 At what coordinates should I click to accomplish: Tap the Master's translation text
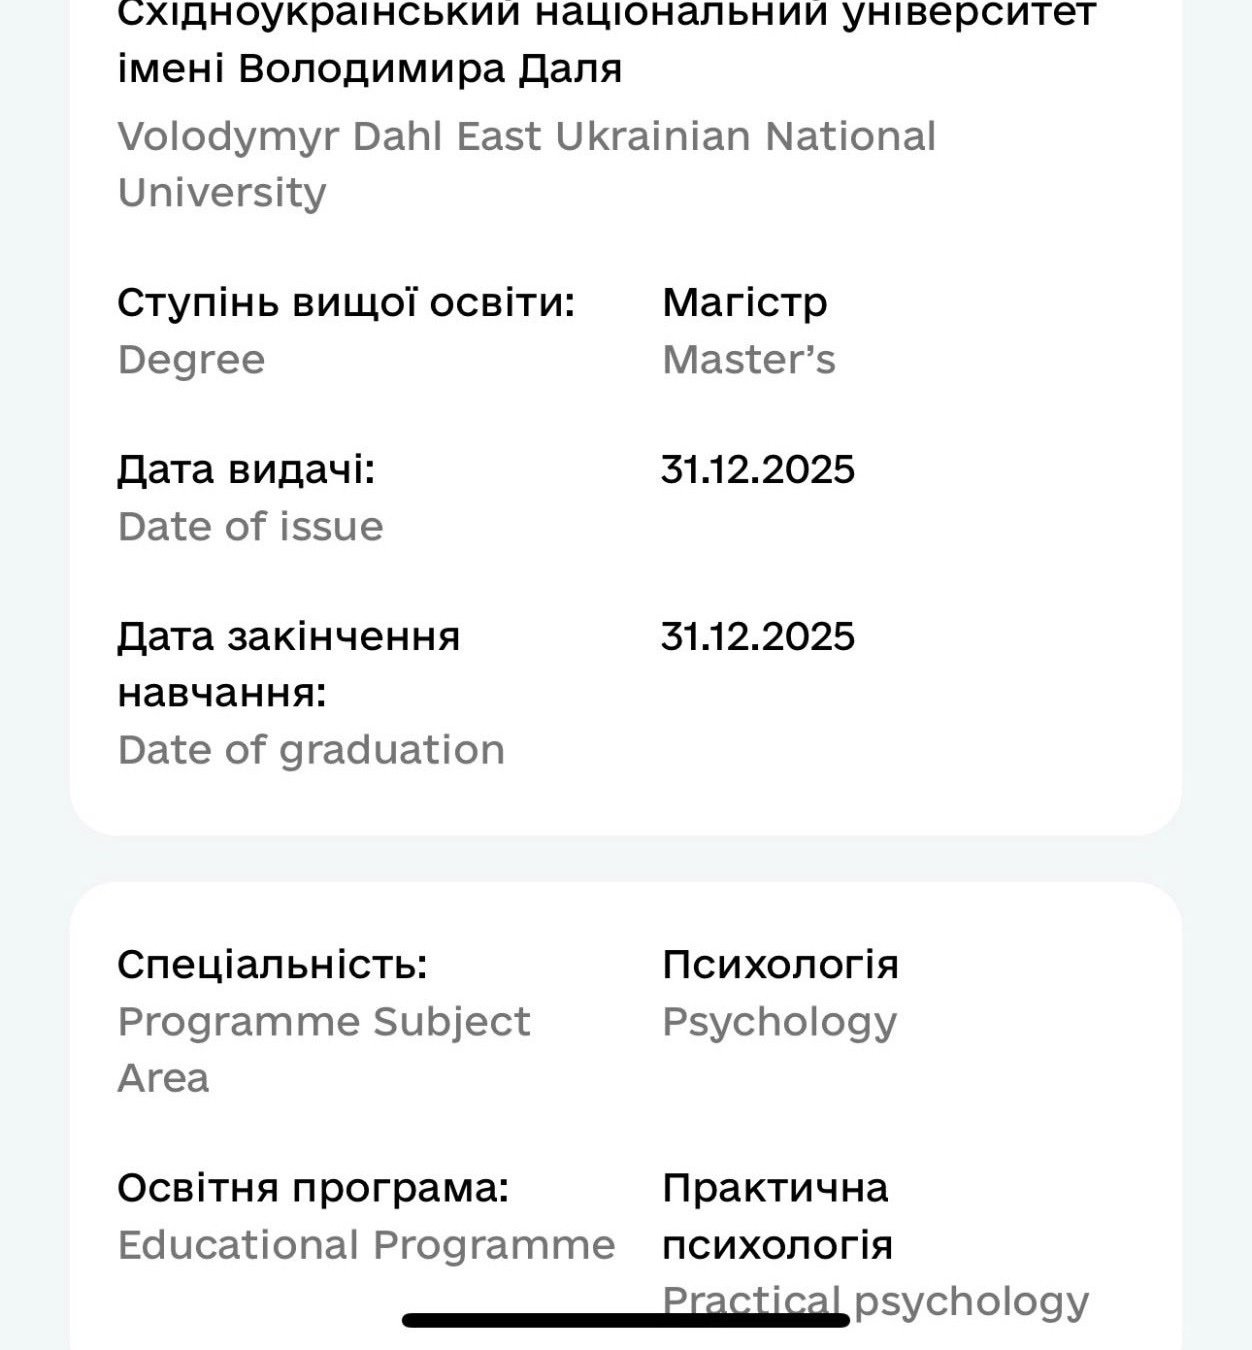click(748, 360)
